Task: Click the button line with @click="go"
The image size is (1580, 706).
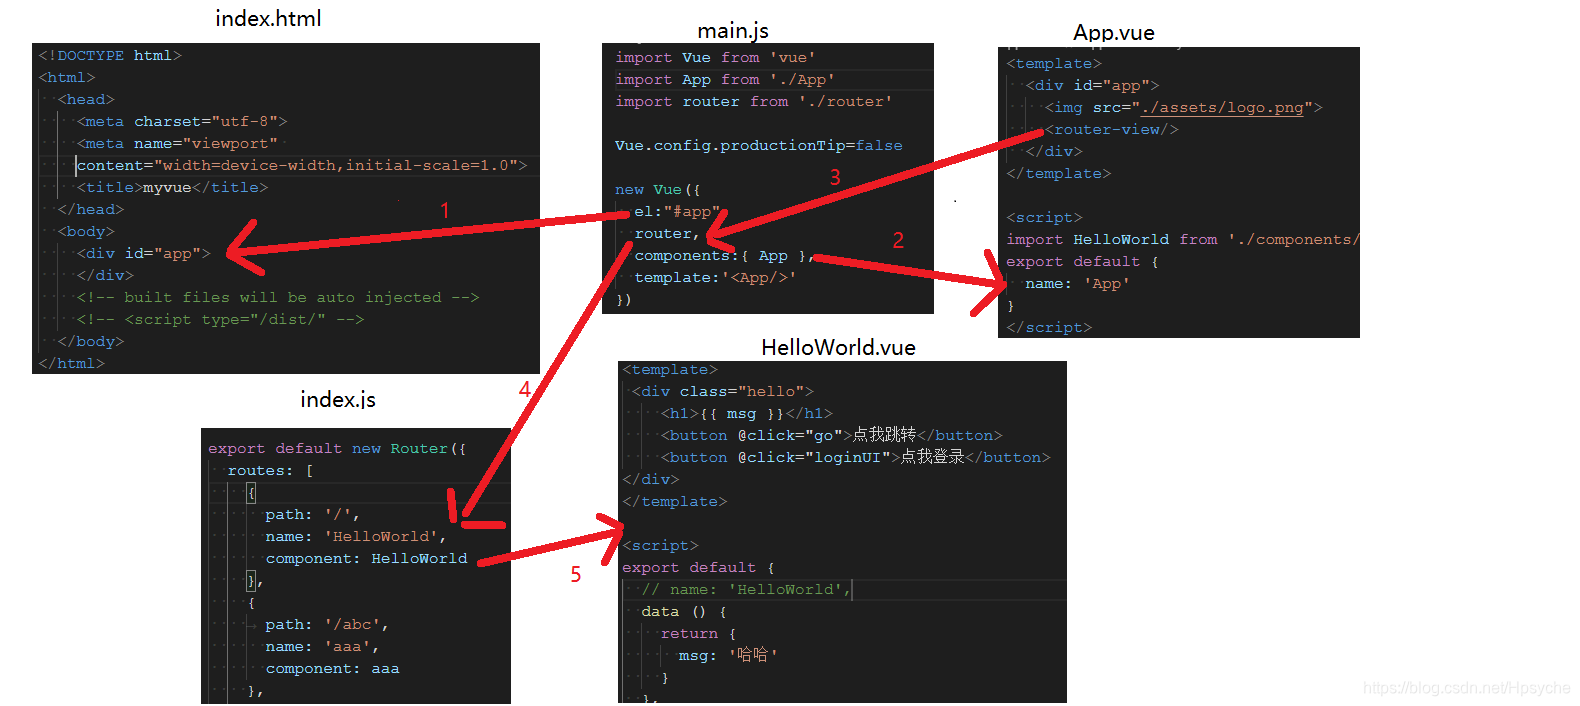Action: [x=832, y=436]
